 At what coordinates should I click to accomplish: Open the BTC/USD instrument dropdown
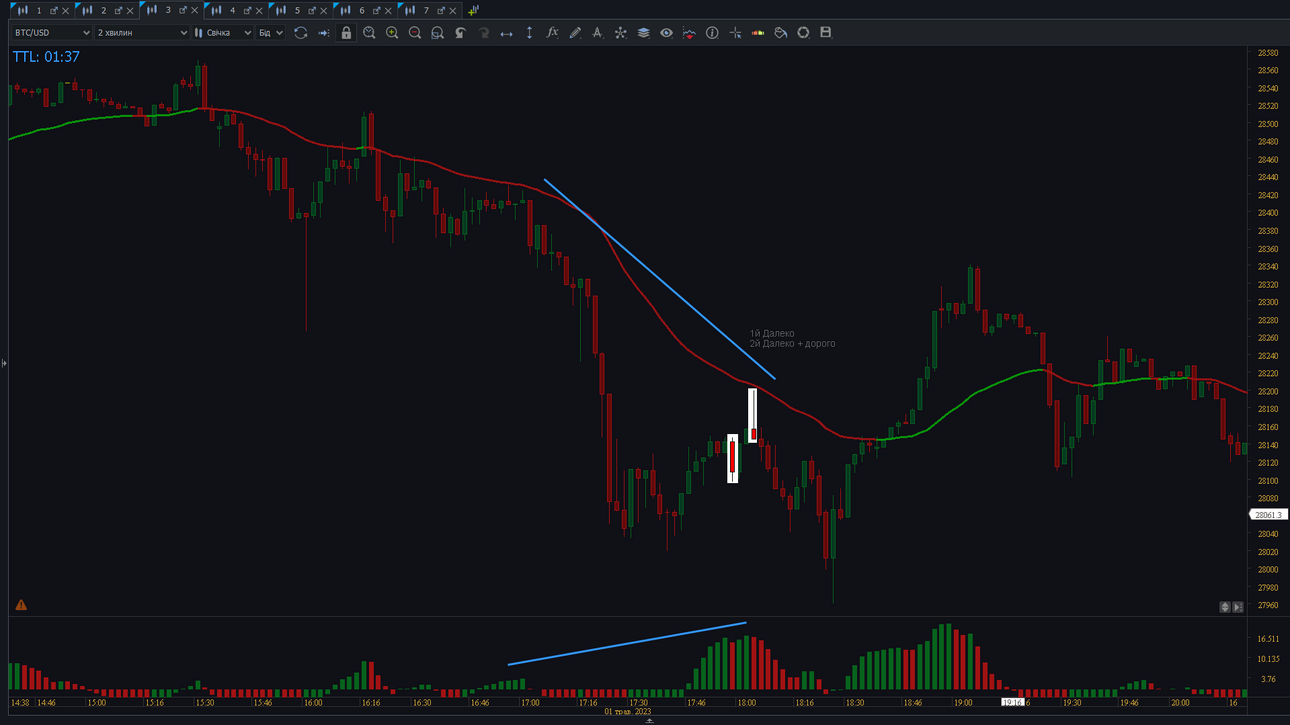(x=52, y=33)
